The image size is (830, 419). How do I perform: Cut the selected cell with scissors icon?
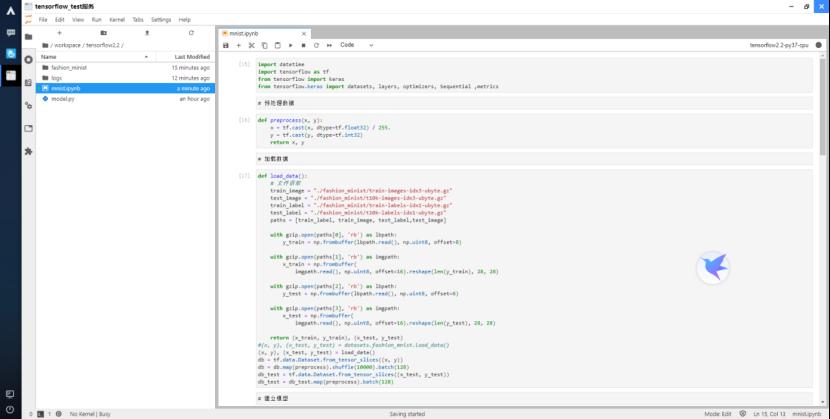point(252,45)
